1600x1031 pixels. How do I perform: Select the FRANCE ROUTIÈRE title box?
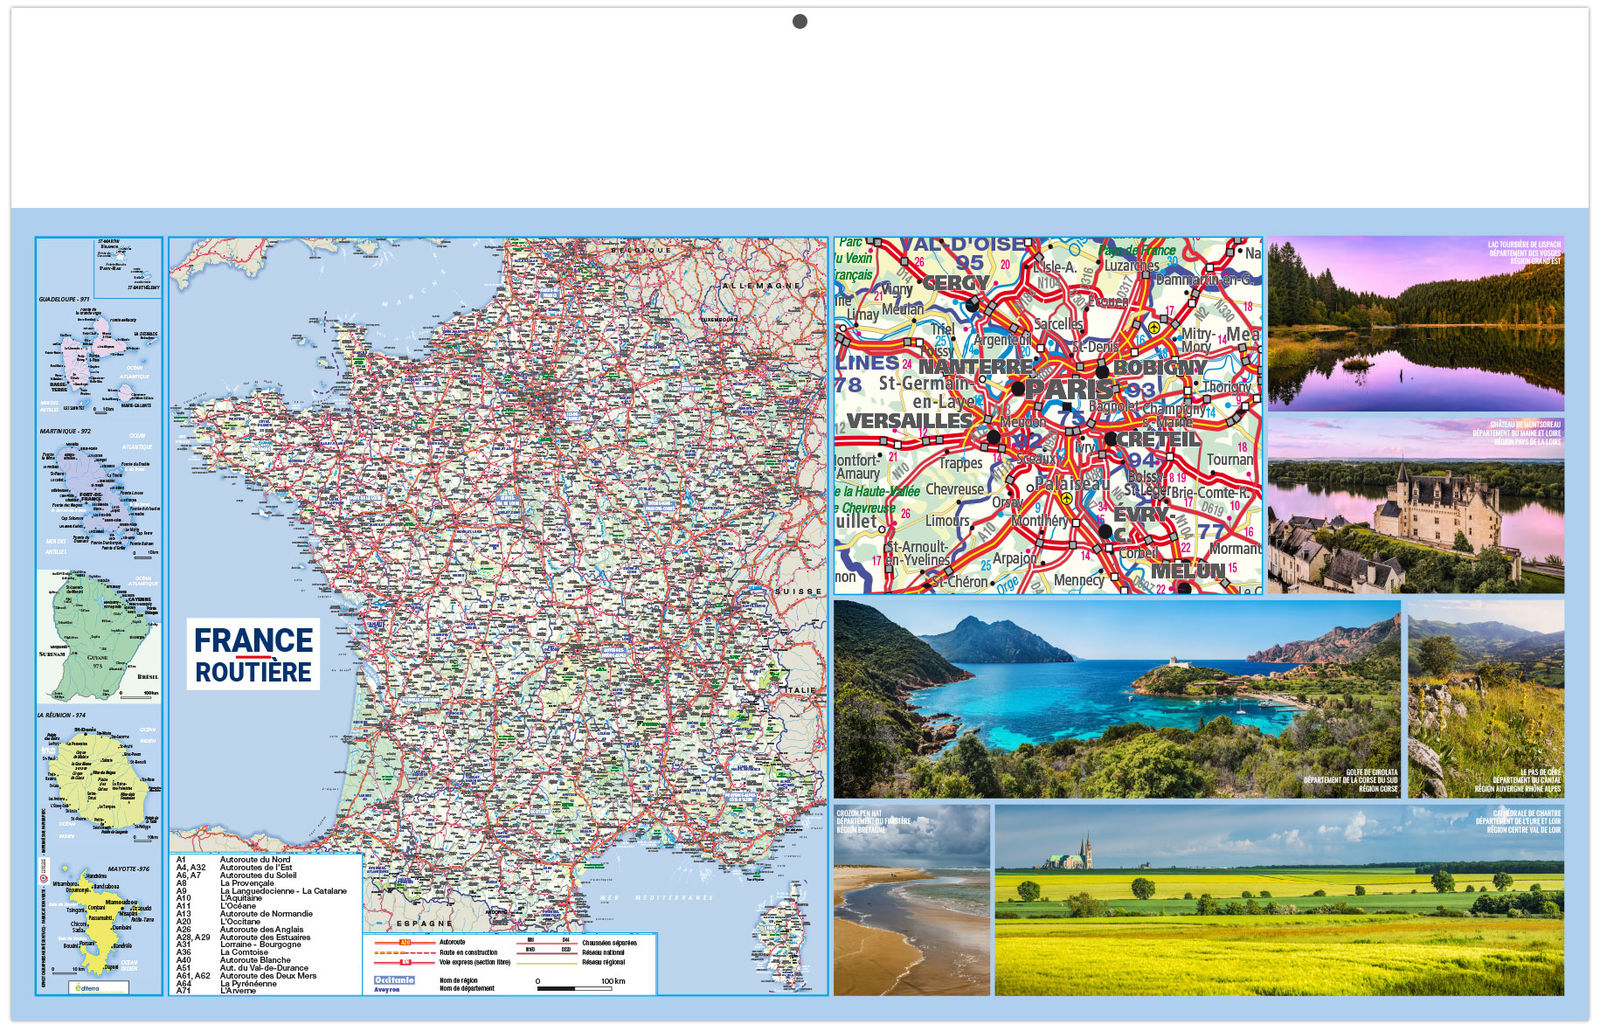click(253, 655)
